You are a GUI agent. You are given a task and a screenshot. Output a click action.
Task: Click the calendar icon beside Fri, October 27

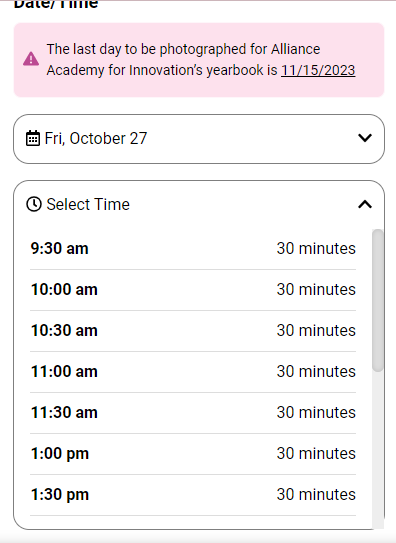coord(33,139)
